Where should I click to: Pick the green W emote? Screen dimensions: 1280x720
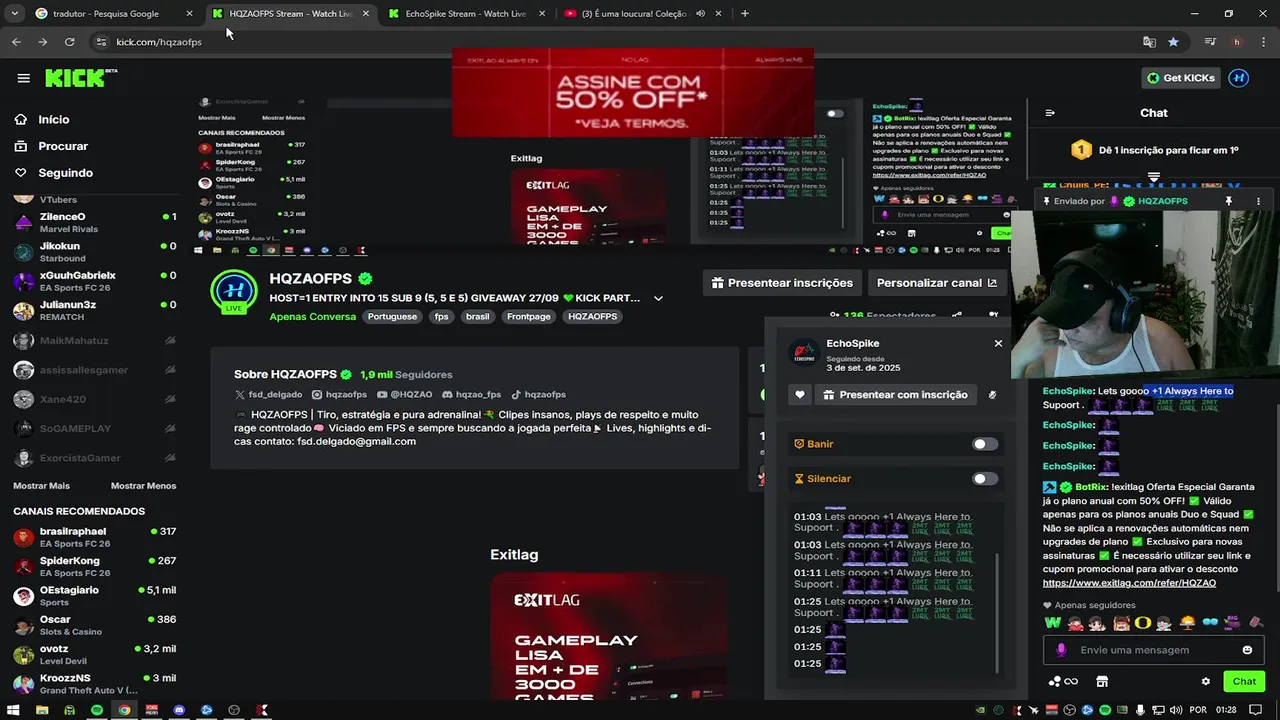pos(1052,623)
